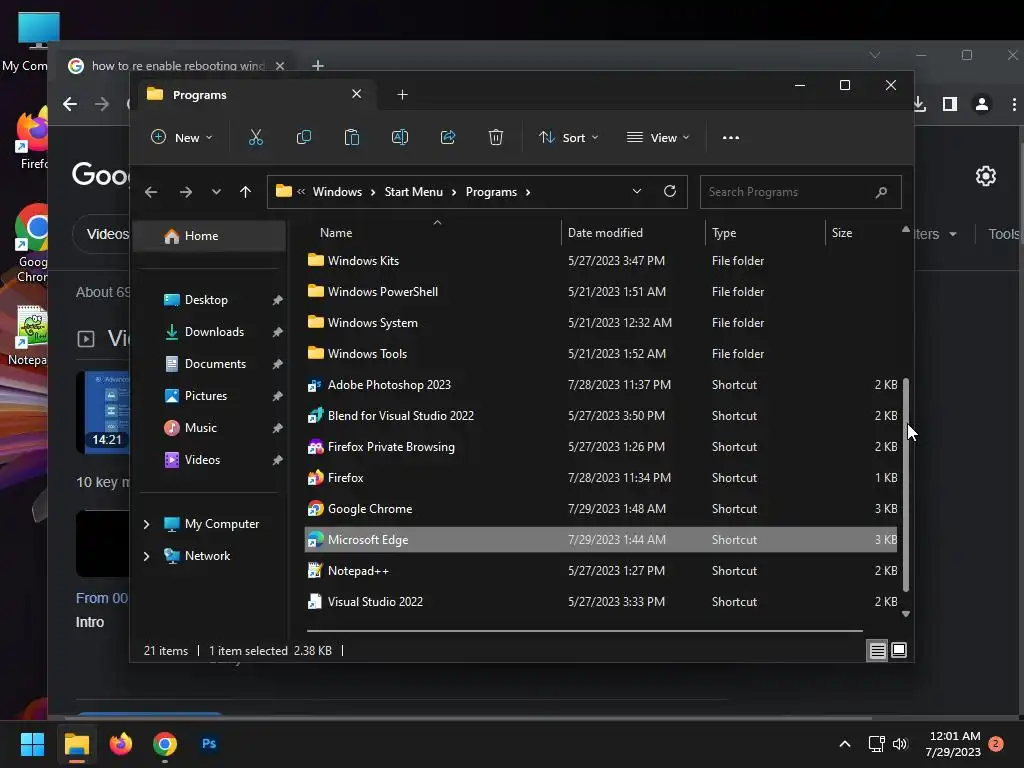Select the Programs Explorer tab
Image resolution: width=1024 pixels, height=768 pixels.
click(255, 95)
